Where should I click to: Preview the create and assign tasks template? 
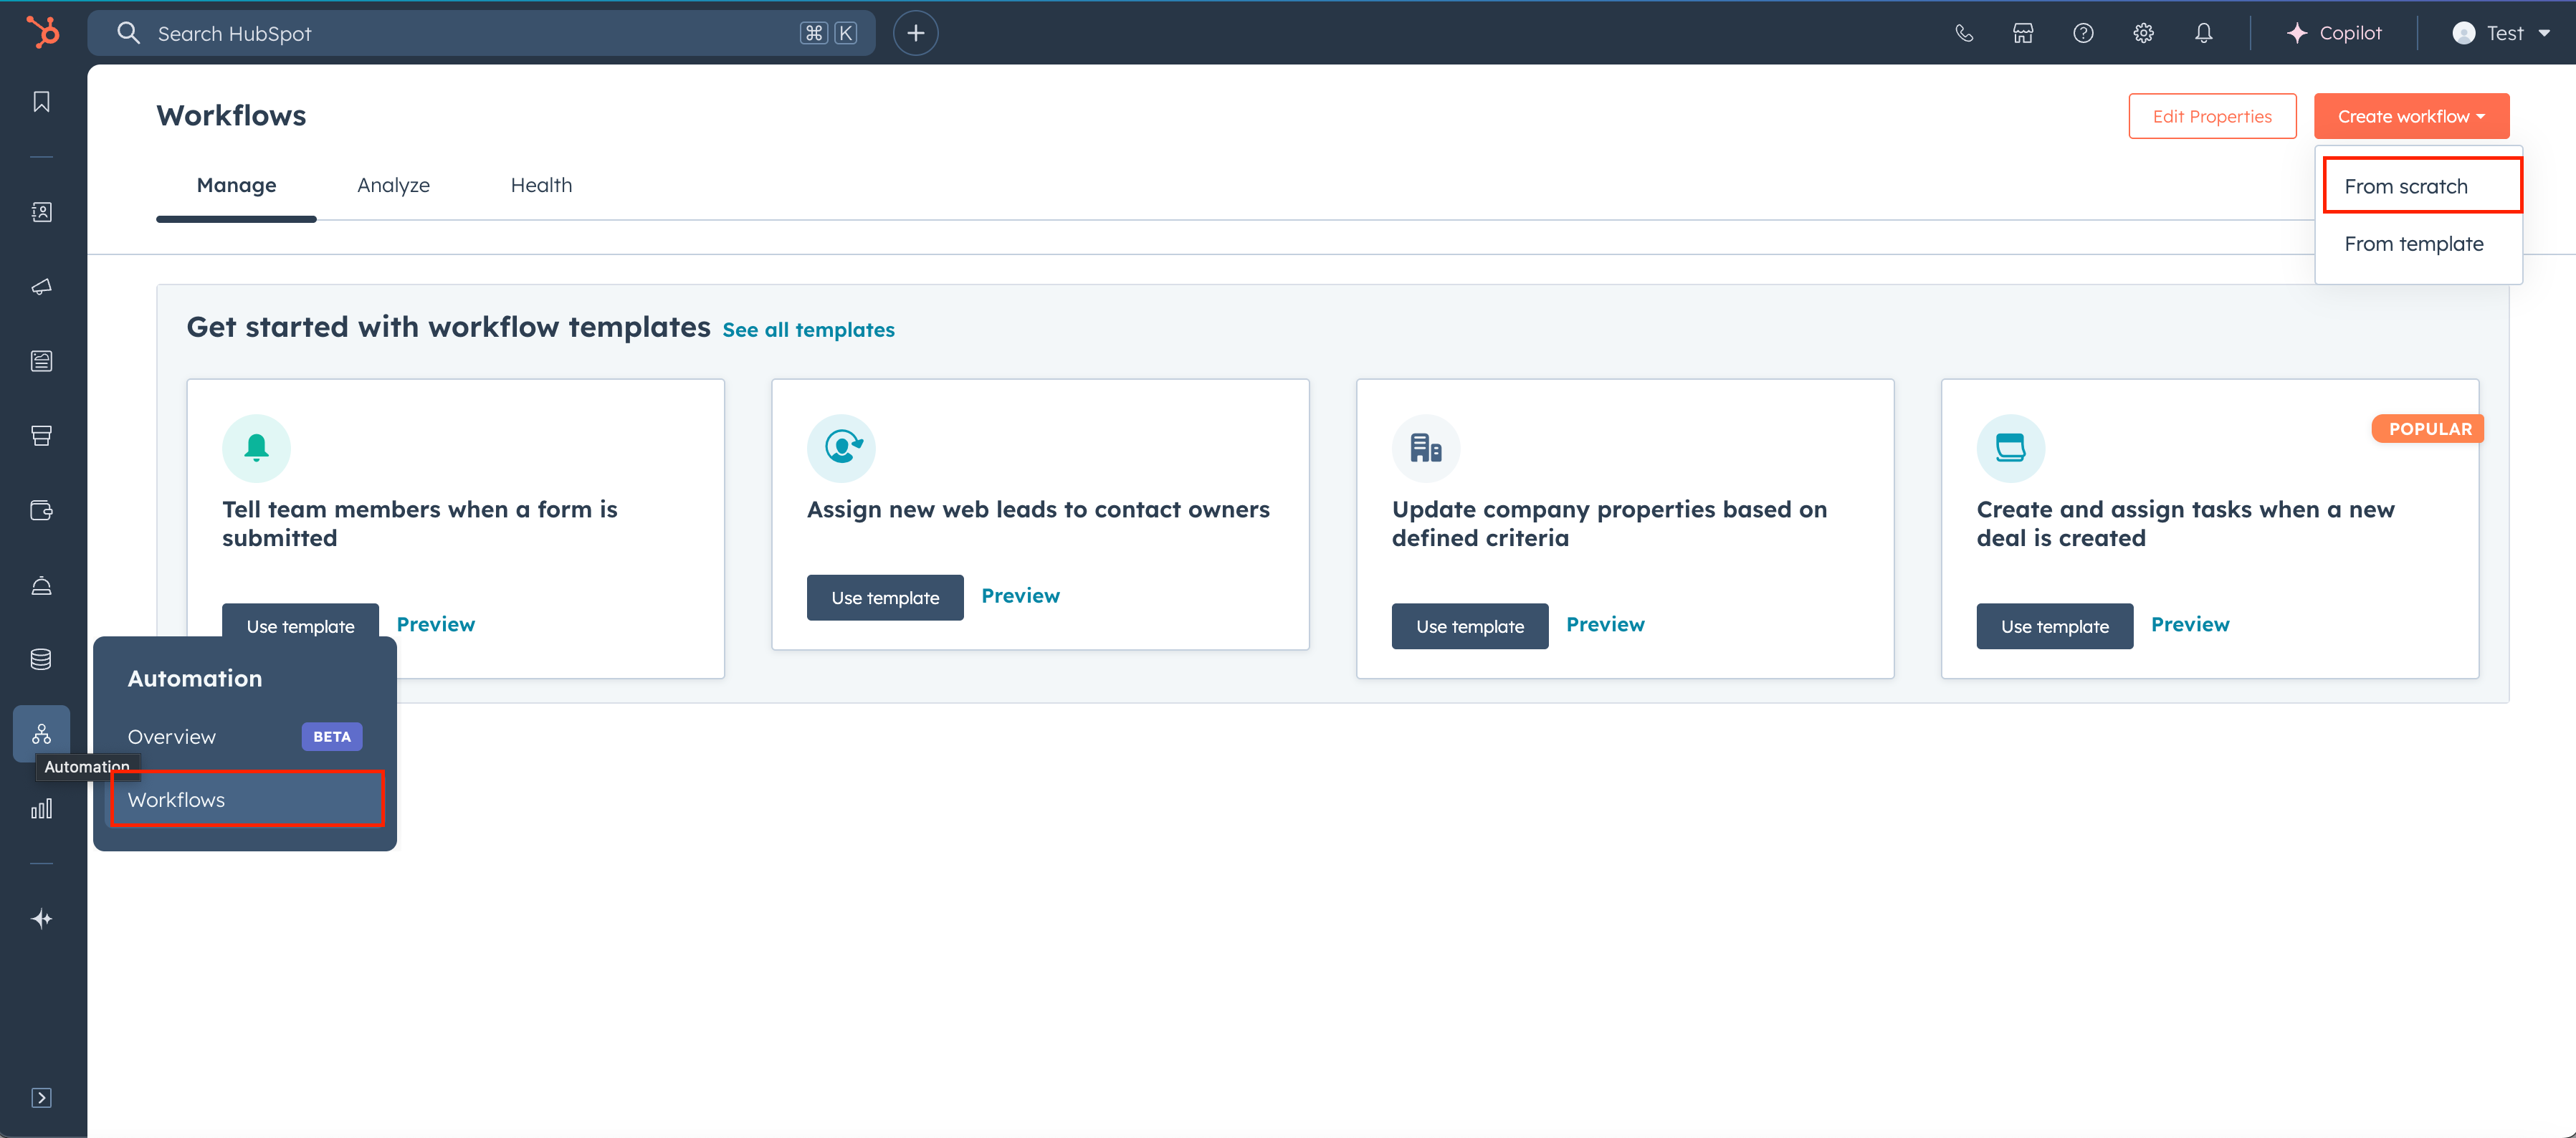coord(2190,625)
